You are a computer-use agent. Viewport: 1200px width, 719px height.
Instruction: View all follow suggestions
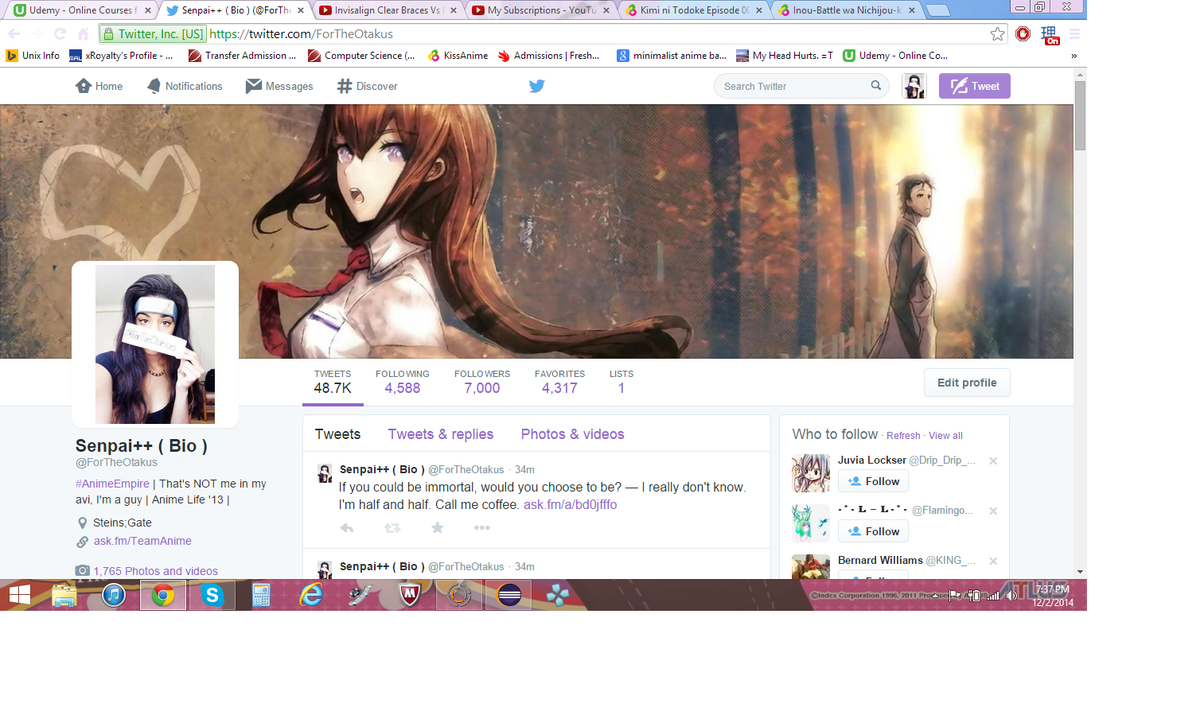point(945,436)
